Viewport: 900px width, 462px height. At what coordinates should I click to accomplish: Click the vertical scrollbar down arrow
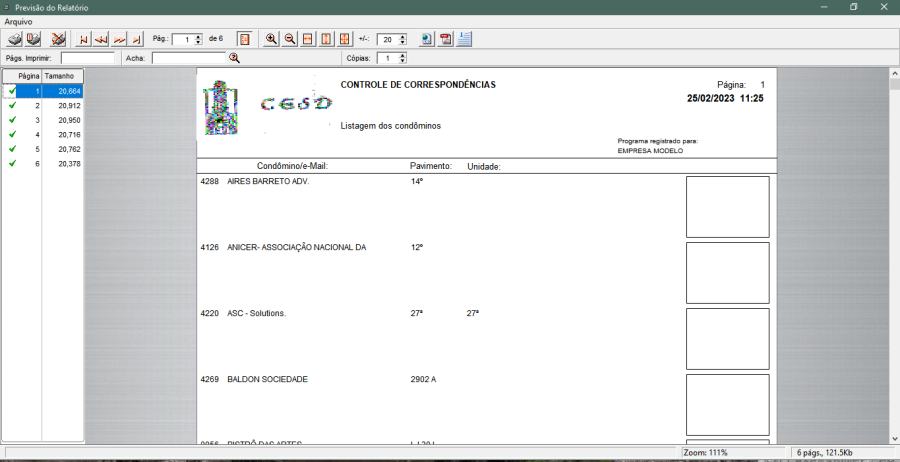click(x=893, y=438)
